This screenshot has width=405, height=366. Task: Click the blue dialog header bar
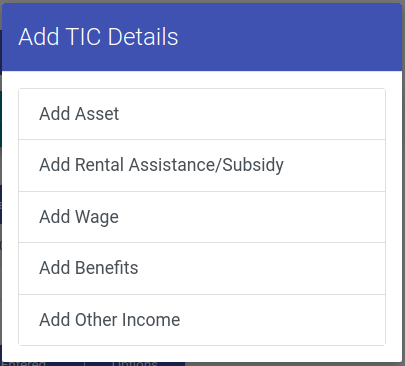point(202,37)
